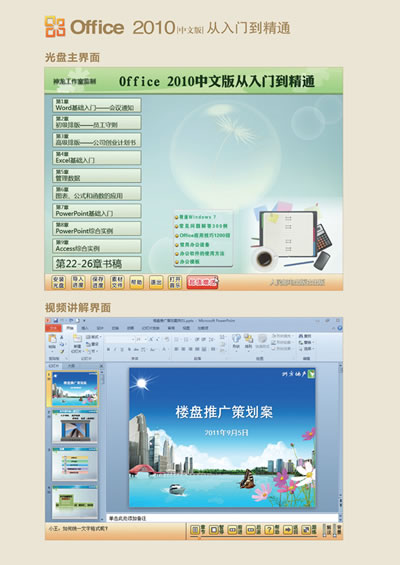
Task: Open the 重装Windows 7 bonus link
Action: [197, 217]
